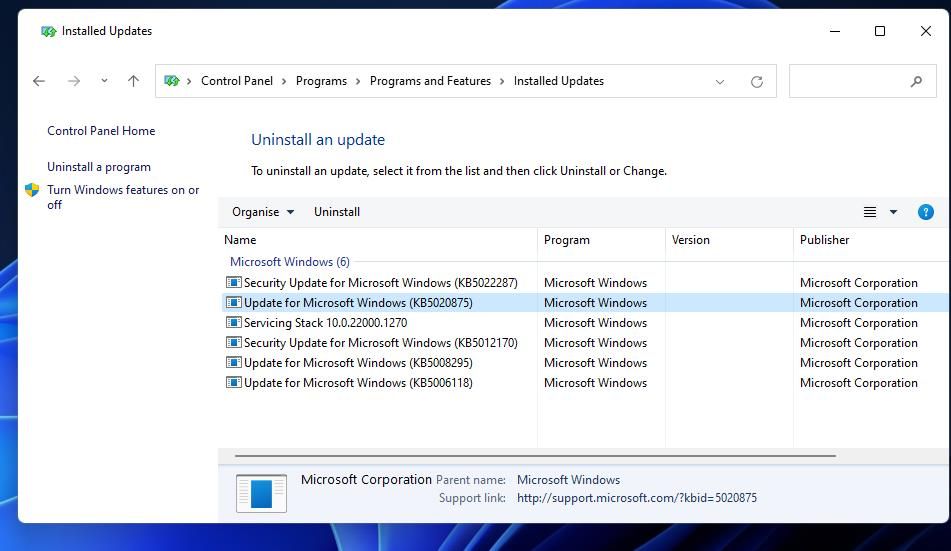Expand the address bar history dropdown

pyautogui.click(x=719, y=82)
